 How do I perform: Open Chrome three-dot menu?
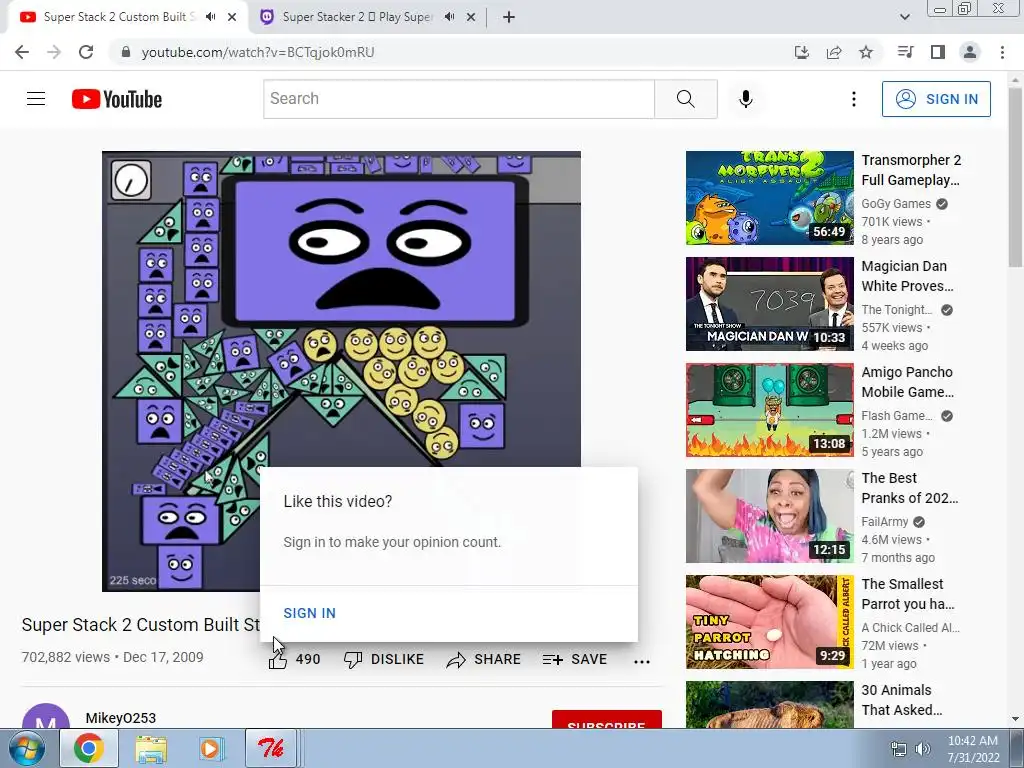pos(1002,52)
